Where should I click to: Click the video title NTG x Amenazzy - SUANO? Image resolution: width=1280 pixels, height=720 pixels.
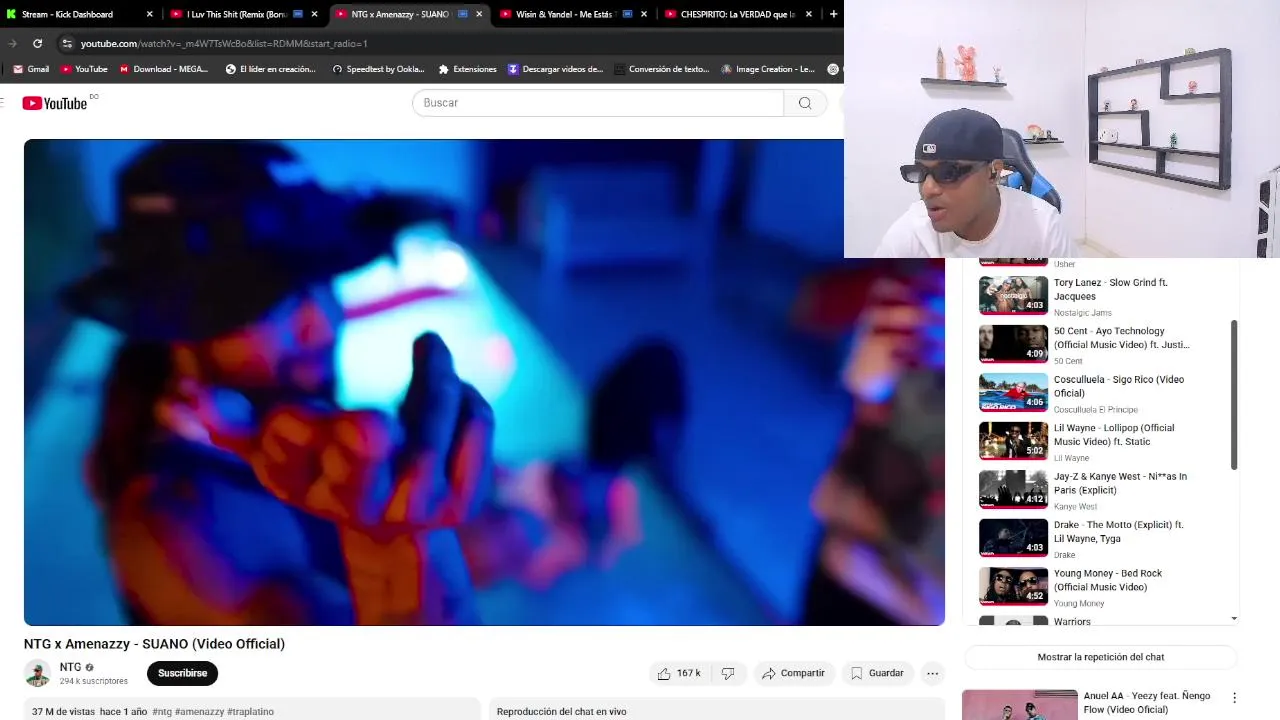point(154,644)
